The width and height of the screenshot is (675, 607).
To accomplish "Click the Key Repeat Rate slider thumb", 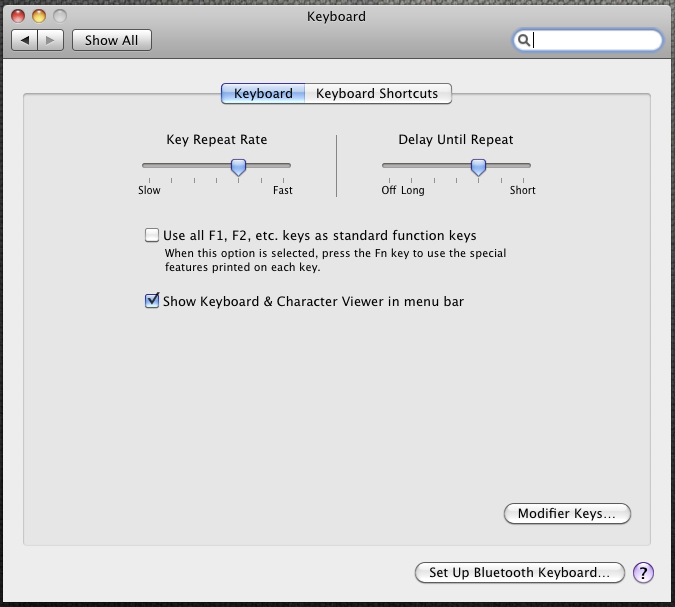I will (238, 167).
